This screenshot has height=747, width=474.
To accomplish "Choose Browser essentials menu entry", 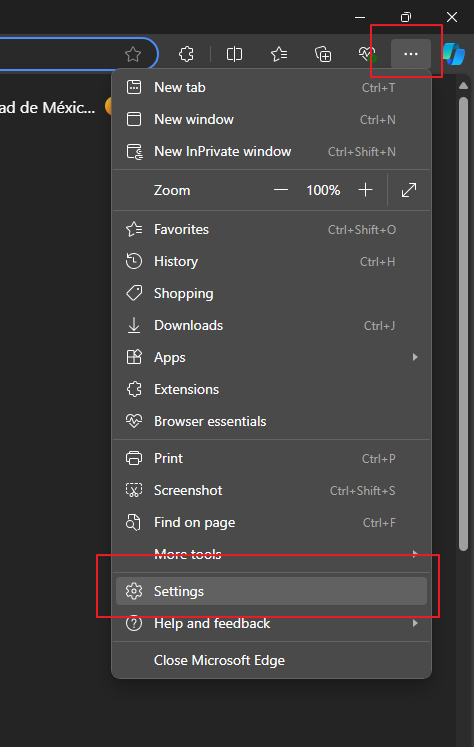I will point(272,421).
